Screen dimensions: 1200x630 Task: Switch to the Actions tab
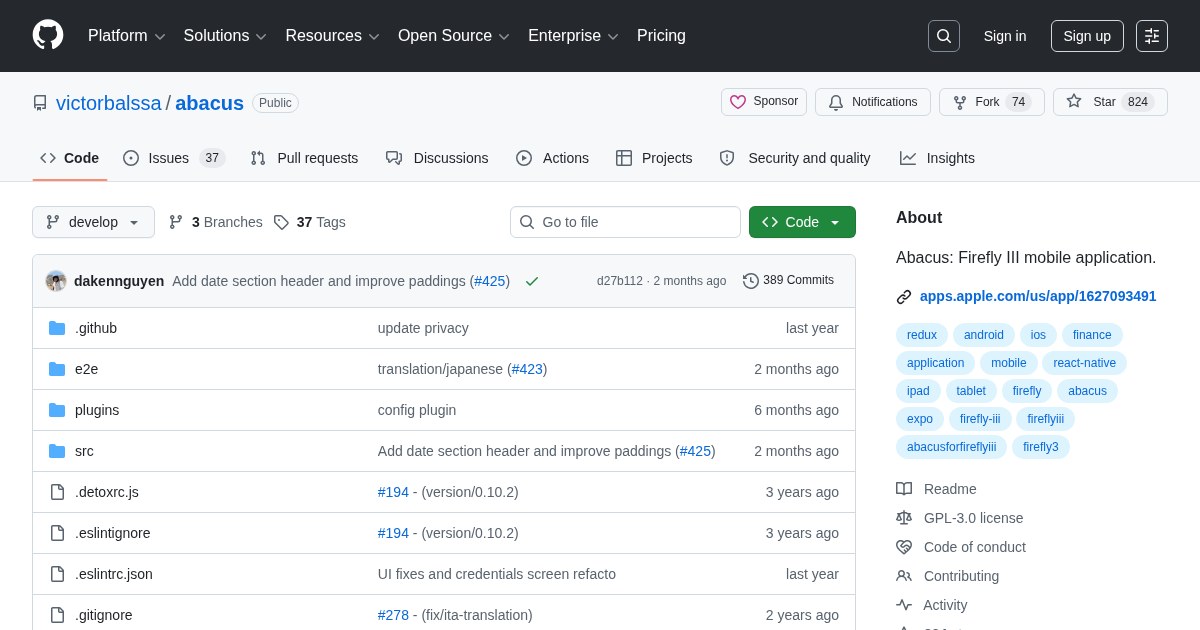(552, 158)
